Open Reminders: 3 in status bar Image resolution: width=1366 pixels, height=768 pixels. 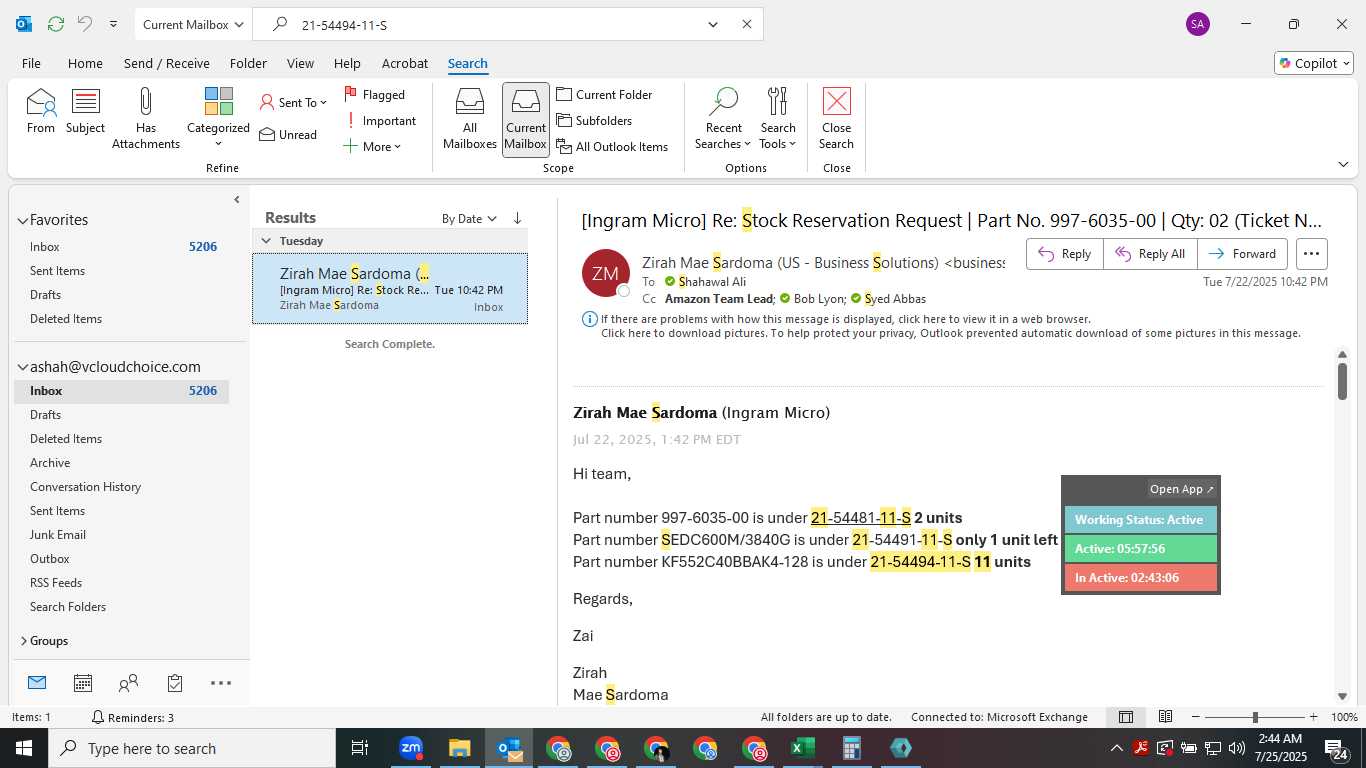[x=132, y=717]
